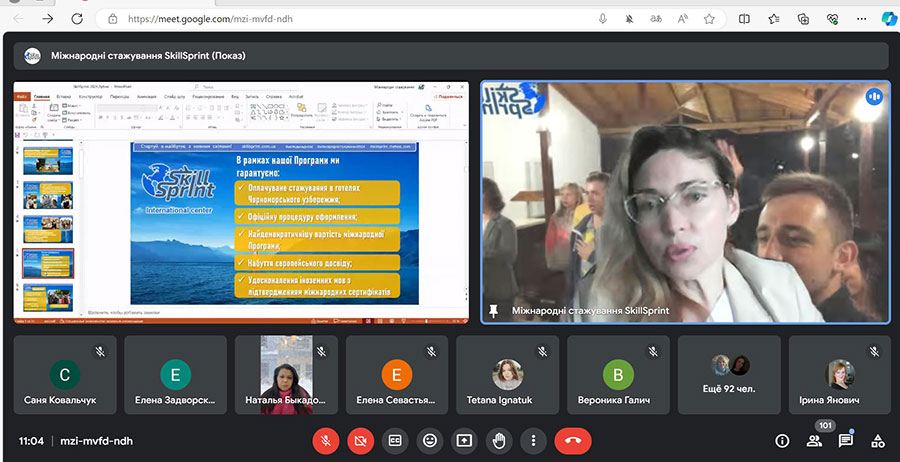
Task: Click the browser forward arrow
Action: [48, 18]
